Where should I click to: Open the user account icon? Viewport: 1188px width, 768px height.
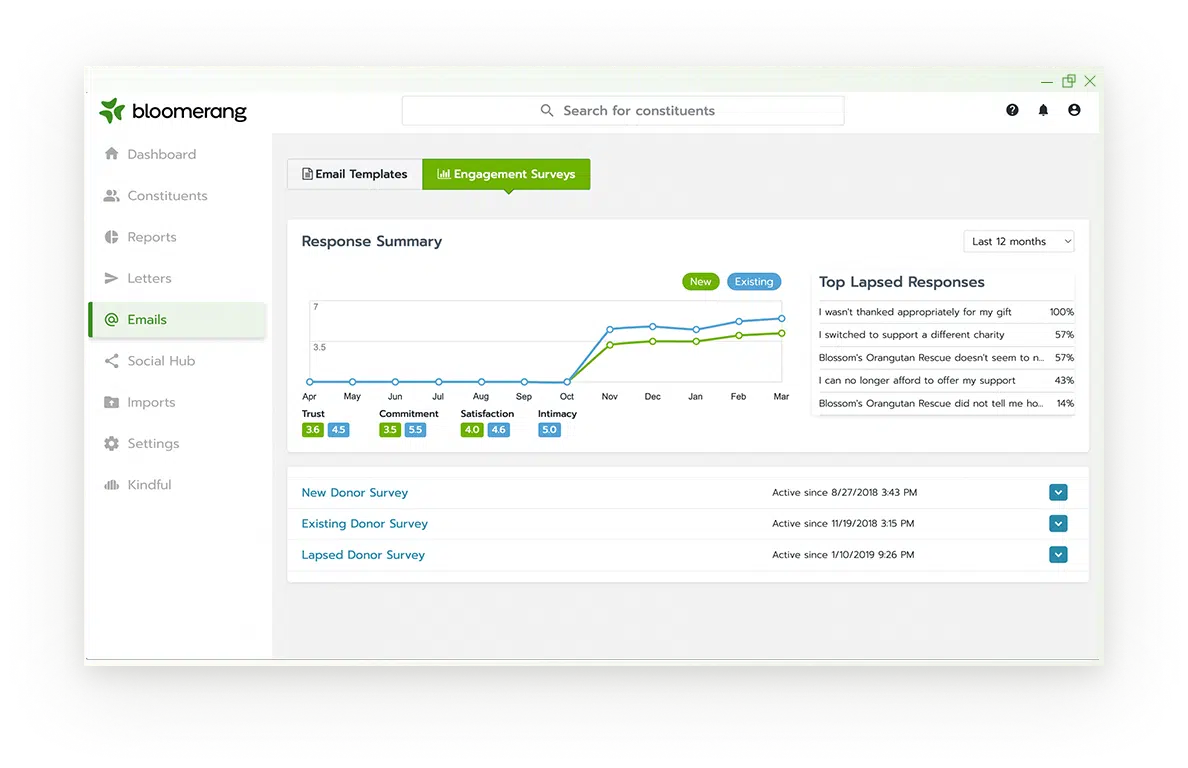coord(1074,110)
